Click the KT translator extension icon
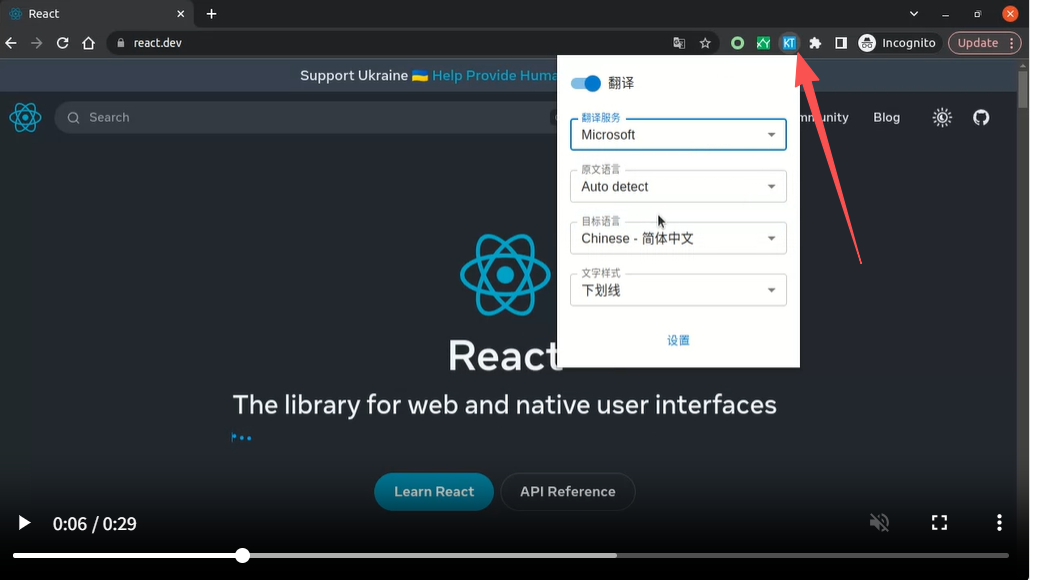This screenshot has height=580, width=1040. click(x=789, y=43)
